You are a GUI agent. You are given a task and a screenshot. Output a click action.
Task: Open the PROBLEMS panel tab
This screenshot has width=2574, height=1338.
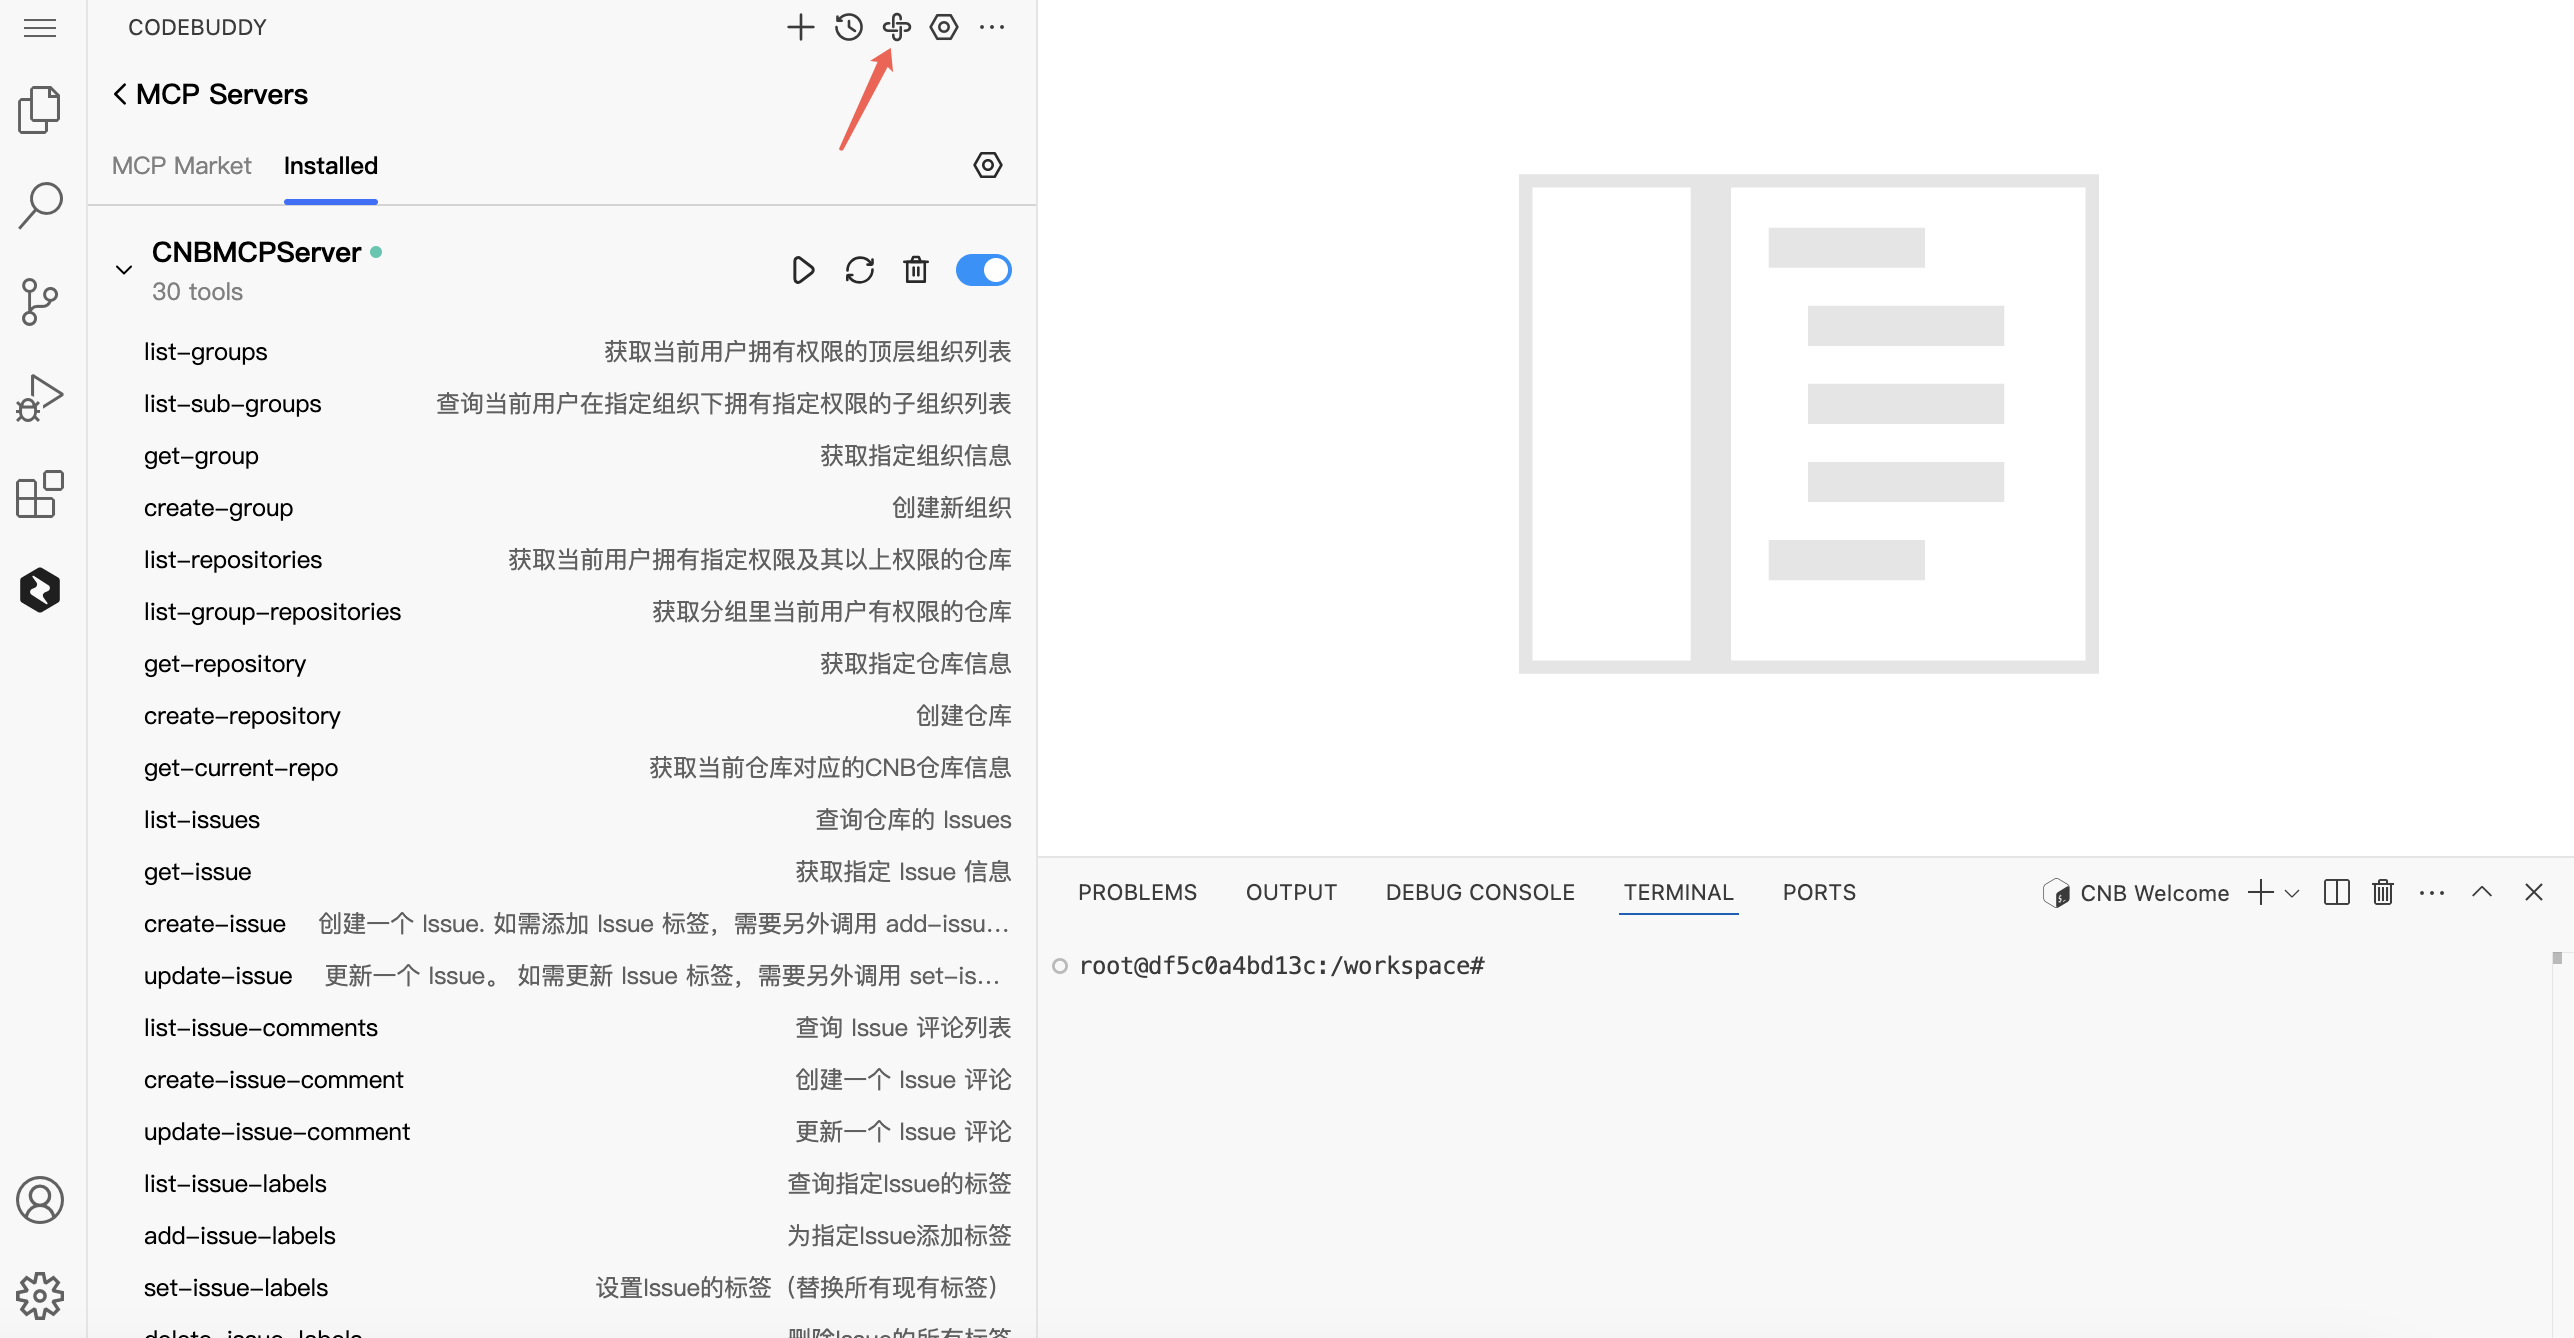tap(1137, 893)
